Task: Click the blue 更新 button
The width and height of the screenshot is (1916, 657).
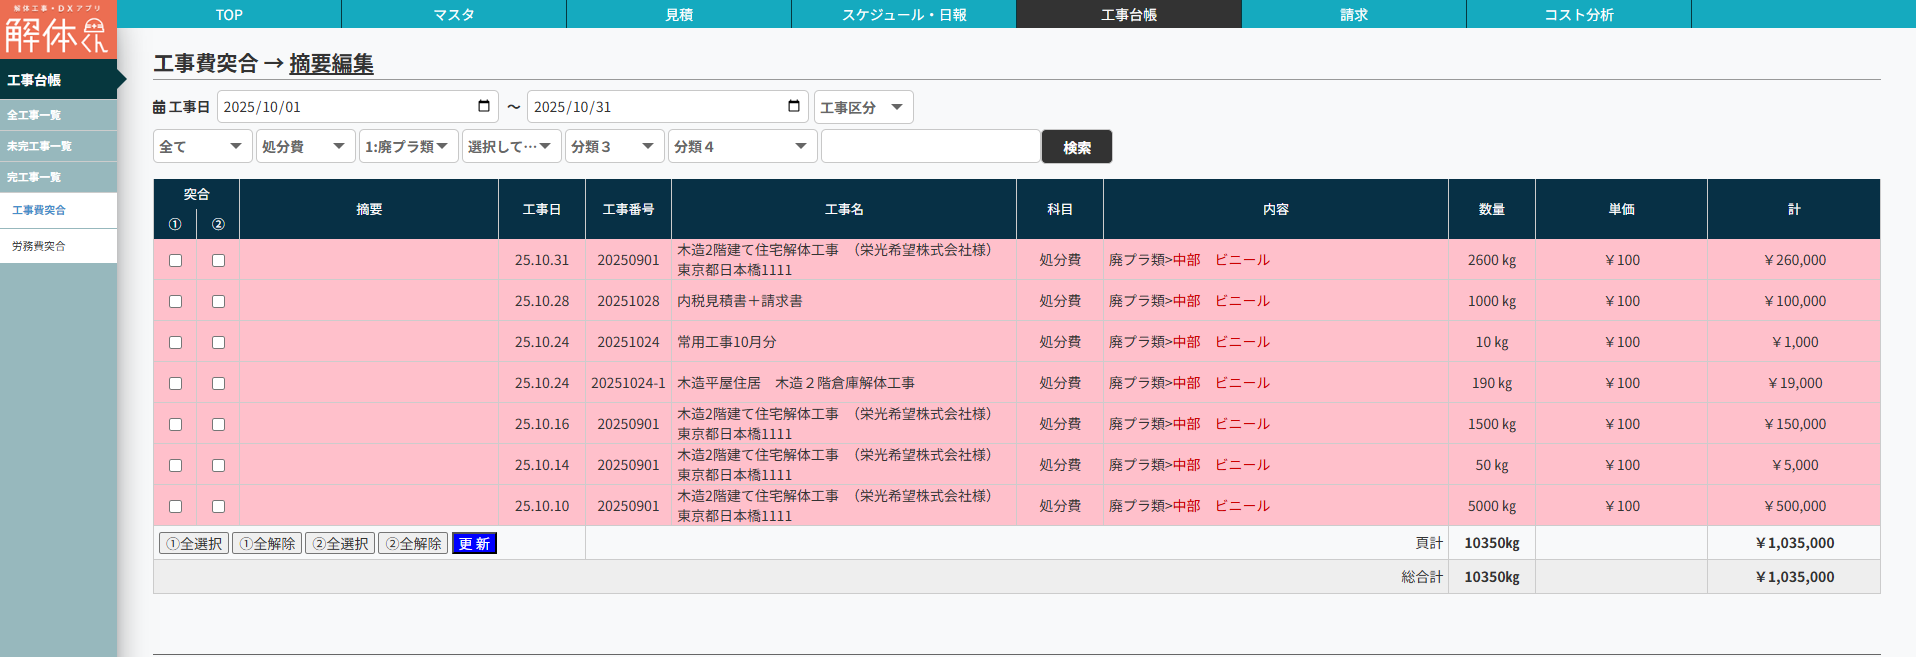Action: pos(474,543)
